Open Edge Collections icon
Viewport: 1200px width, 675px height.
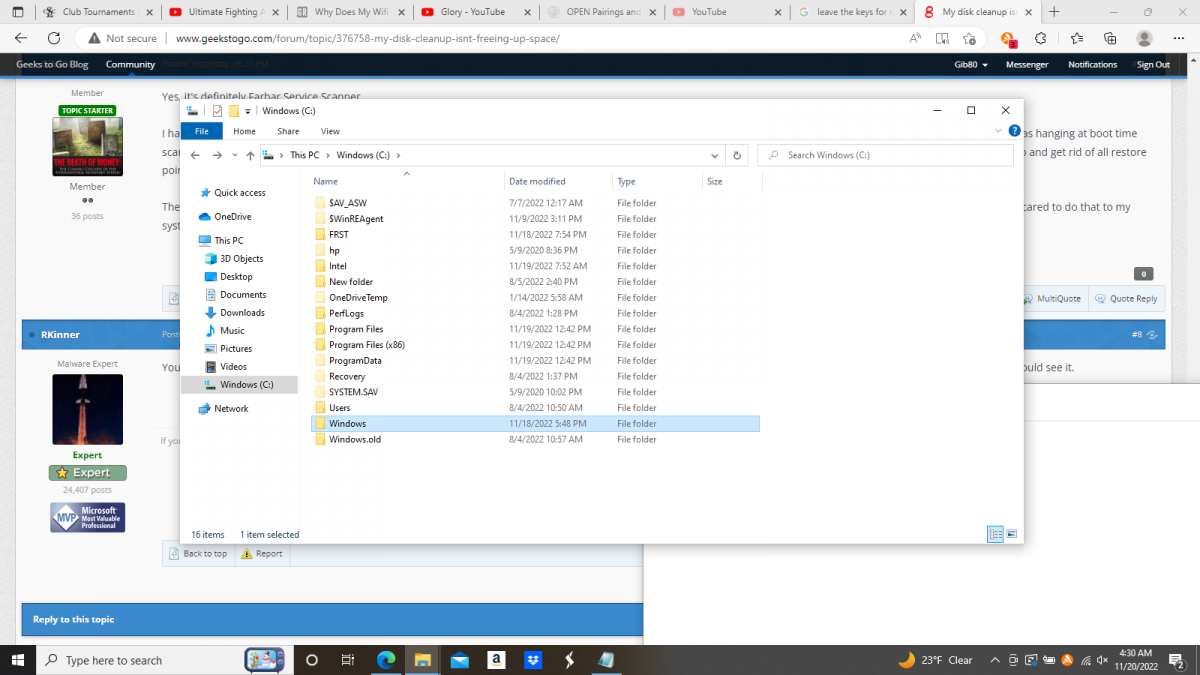[1110, 38]
